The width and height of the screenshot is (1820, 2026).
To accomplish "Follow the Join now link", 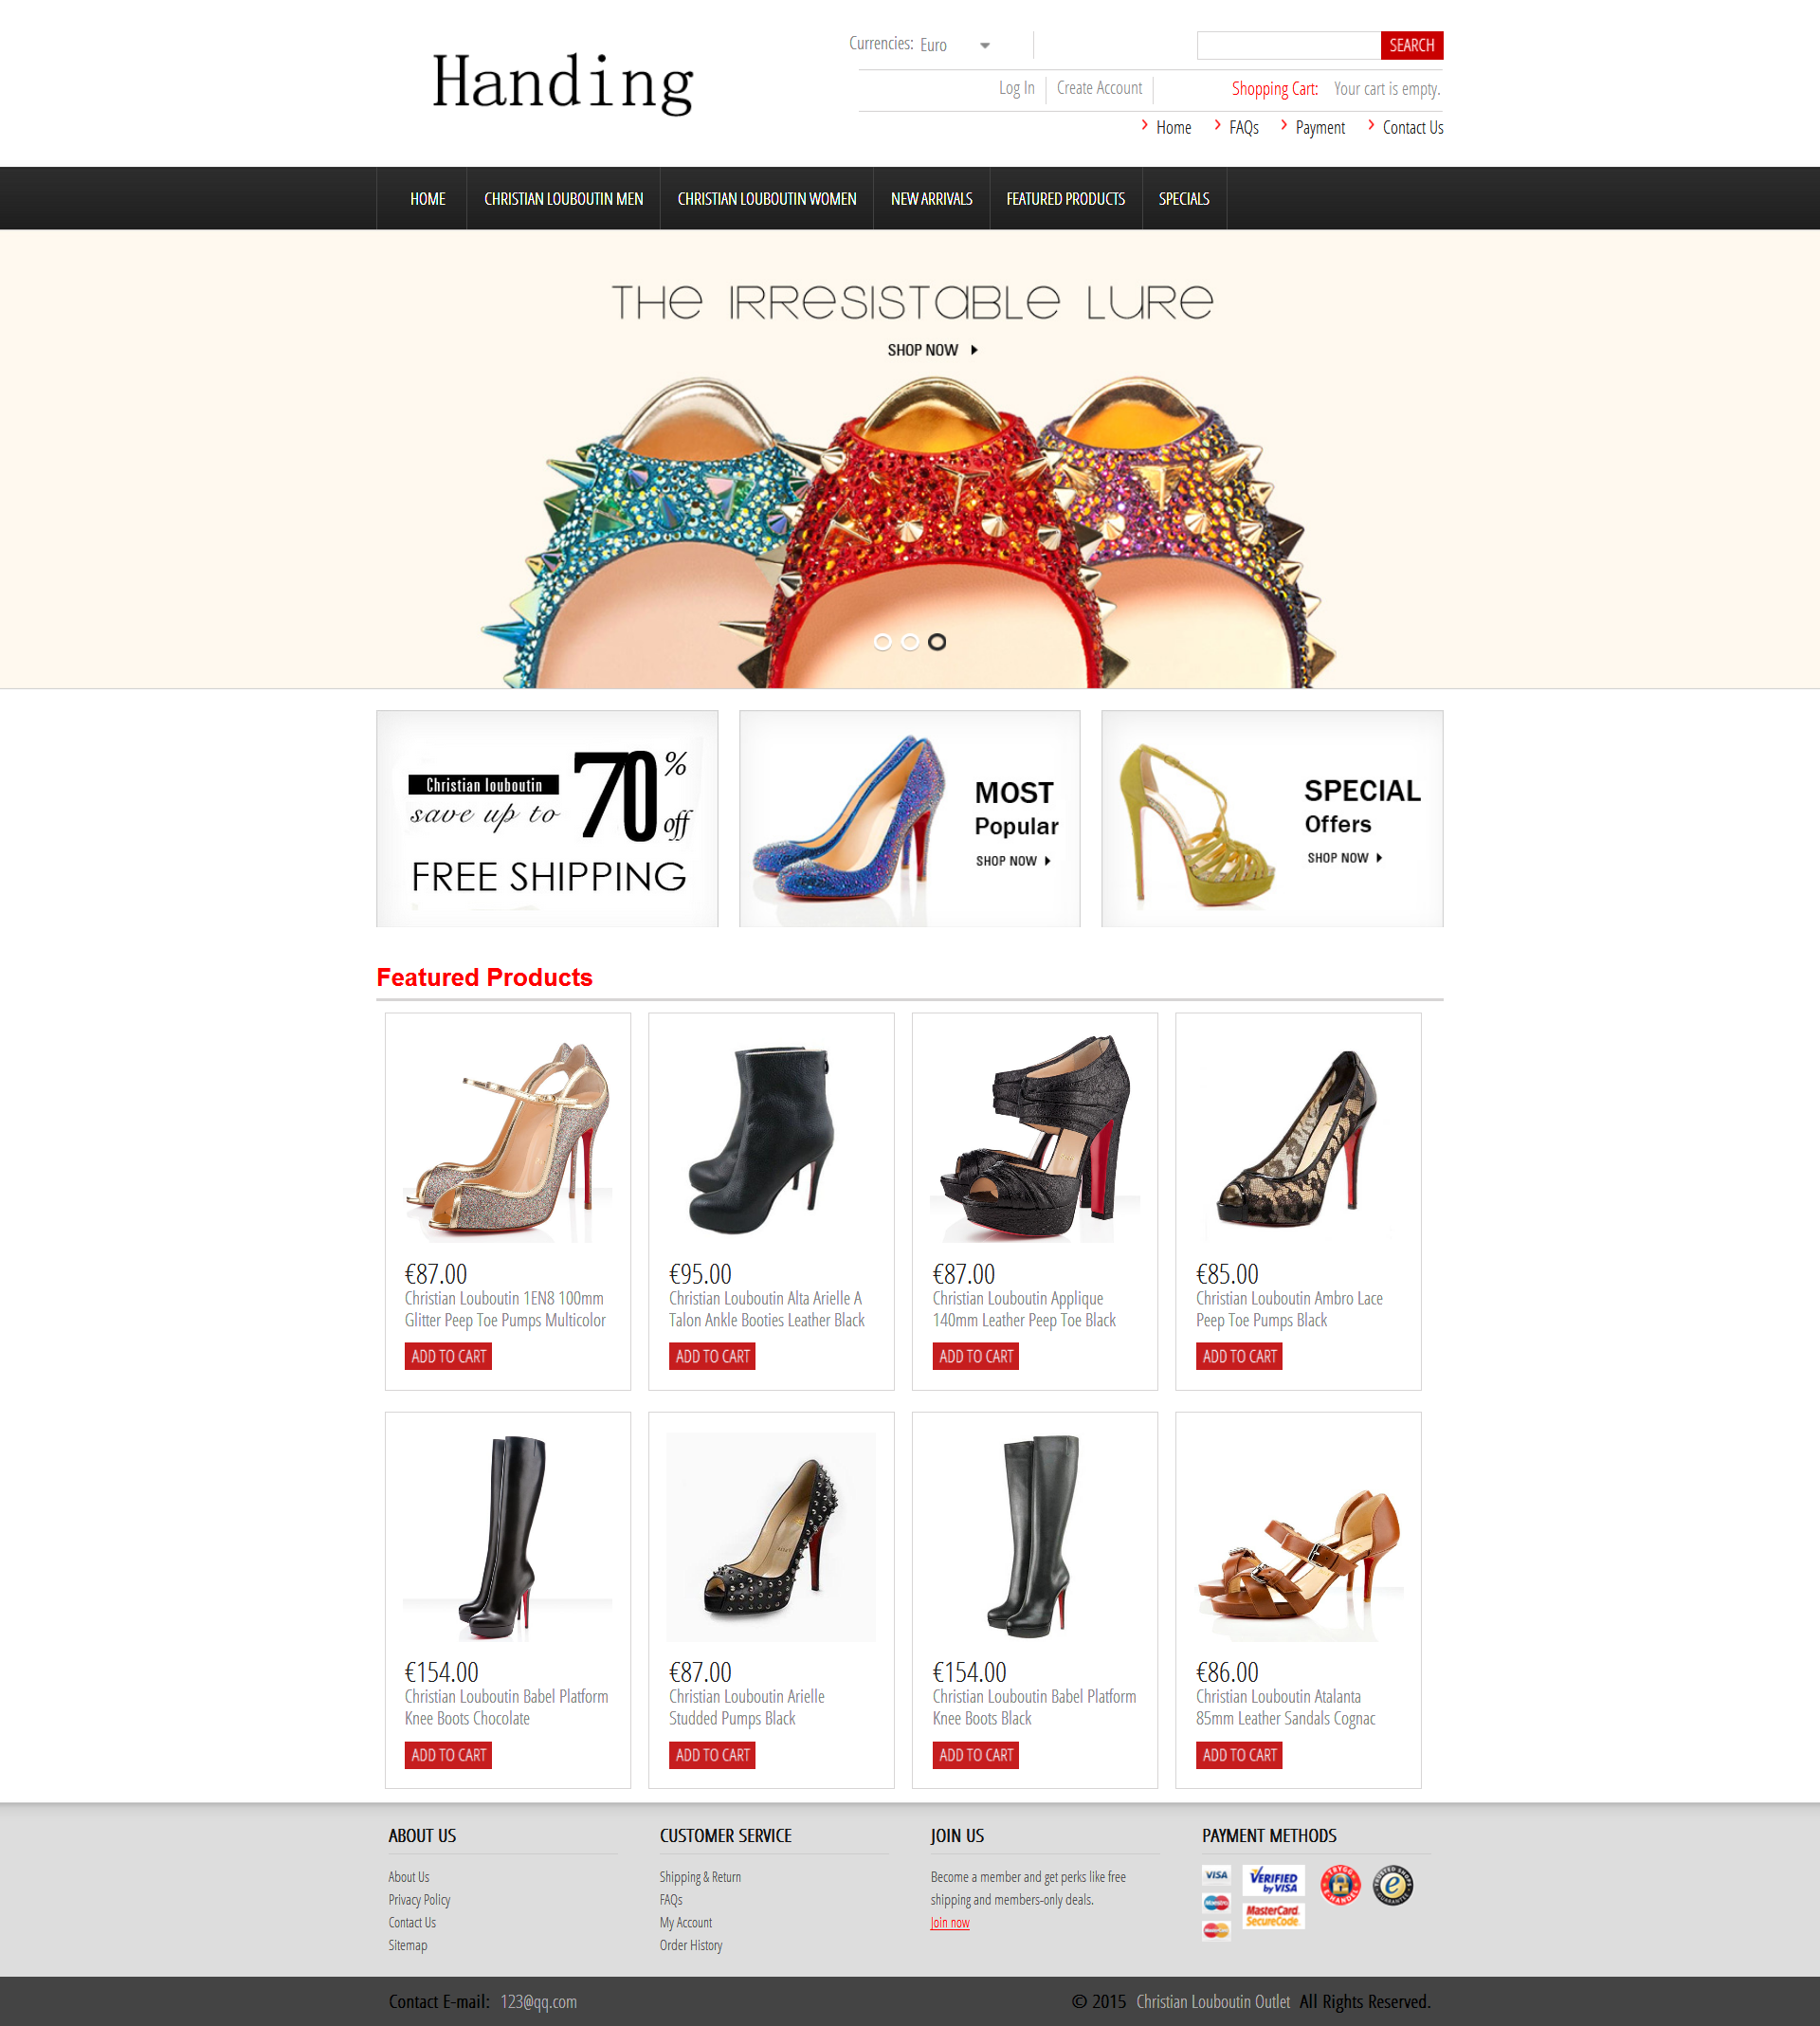I will (x=949, y=1922).
